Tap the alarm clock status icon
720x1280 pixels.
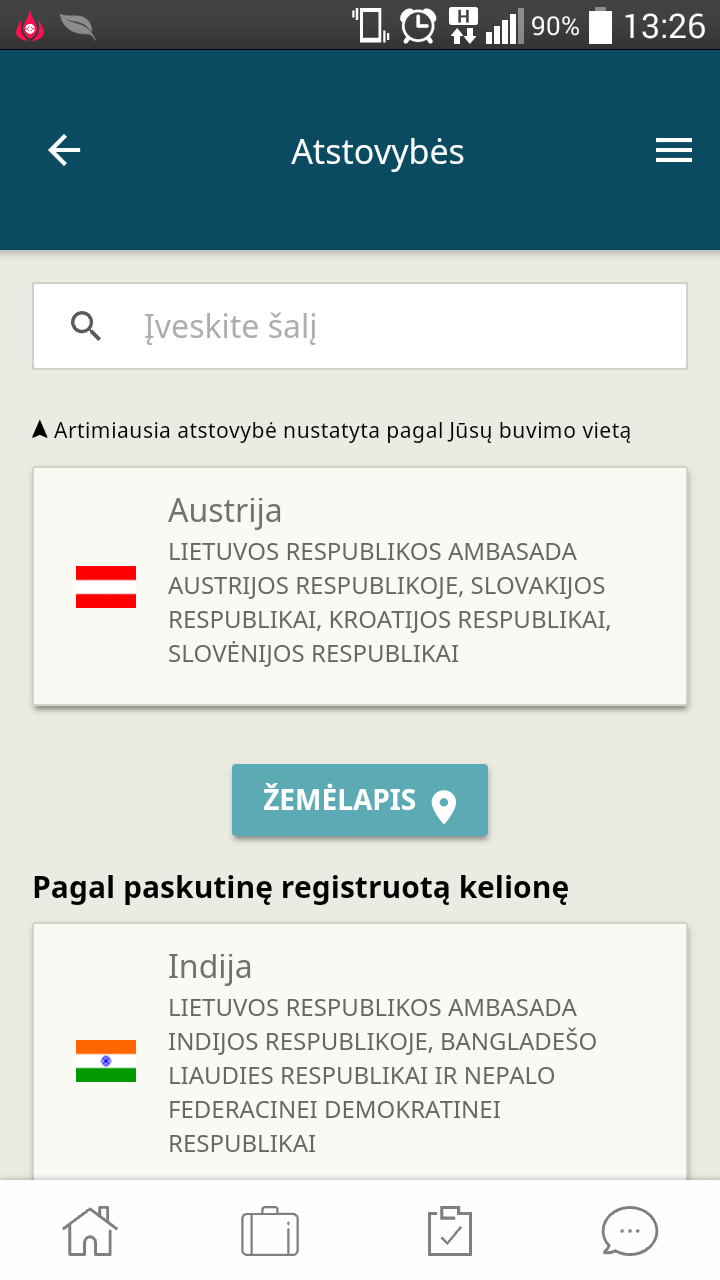pyautogui.click(x=419, y=25)
